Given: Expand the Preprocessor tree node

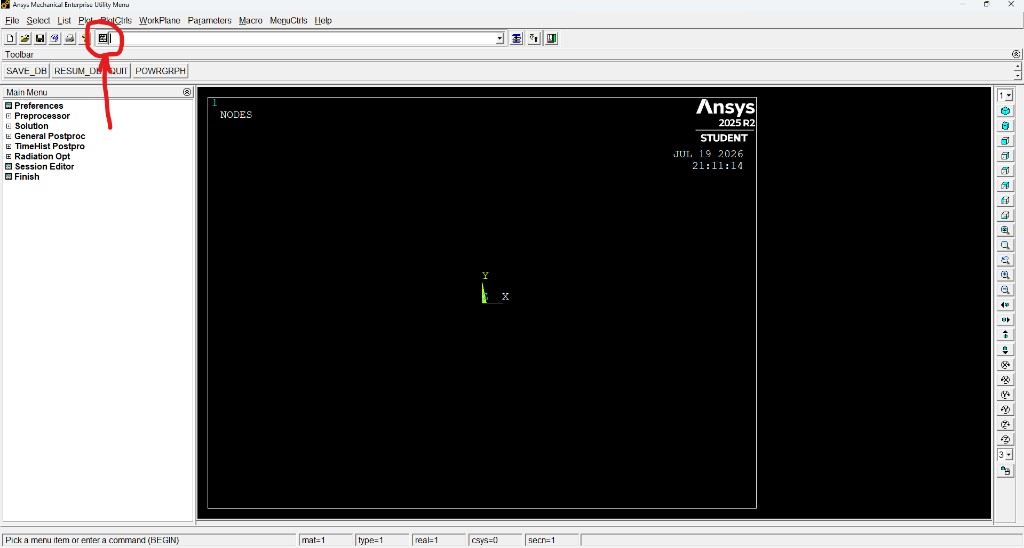Looking at the screenshot, I should click(8, 116).
